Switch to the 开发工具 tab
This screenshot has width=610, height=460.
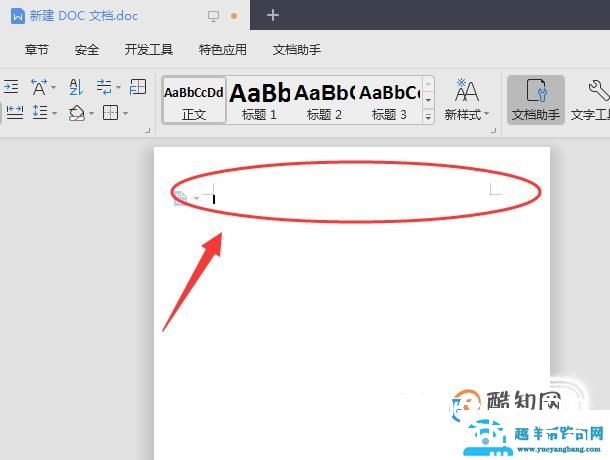pos(149,50)
